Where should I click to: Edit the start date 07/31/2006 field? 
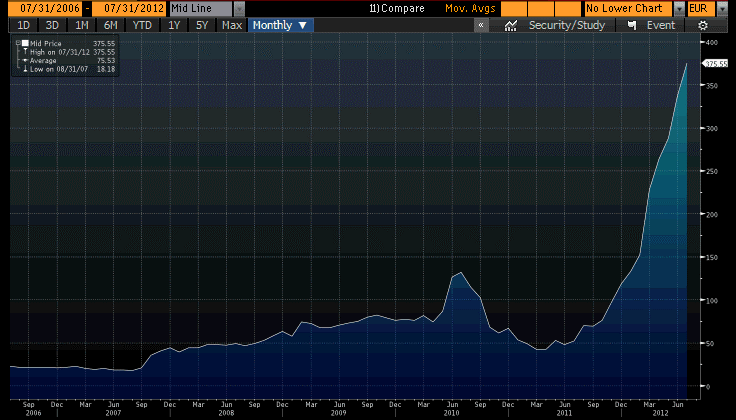46,8
